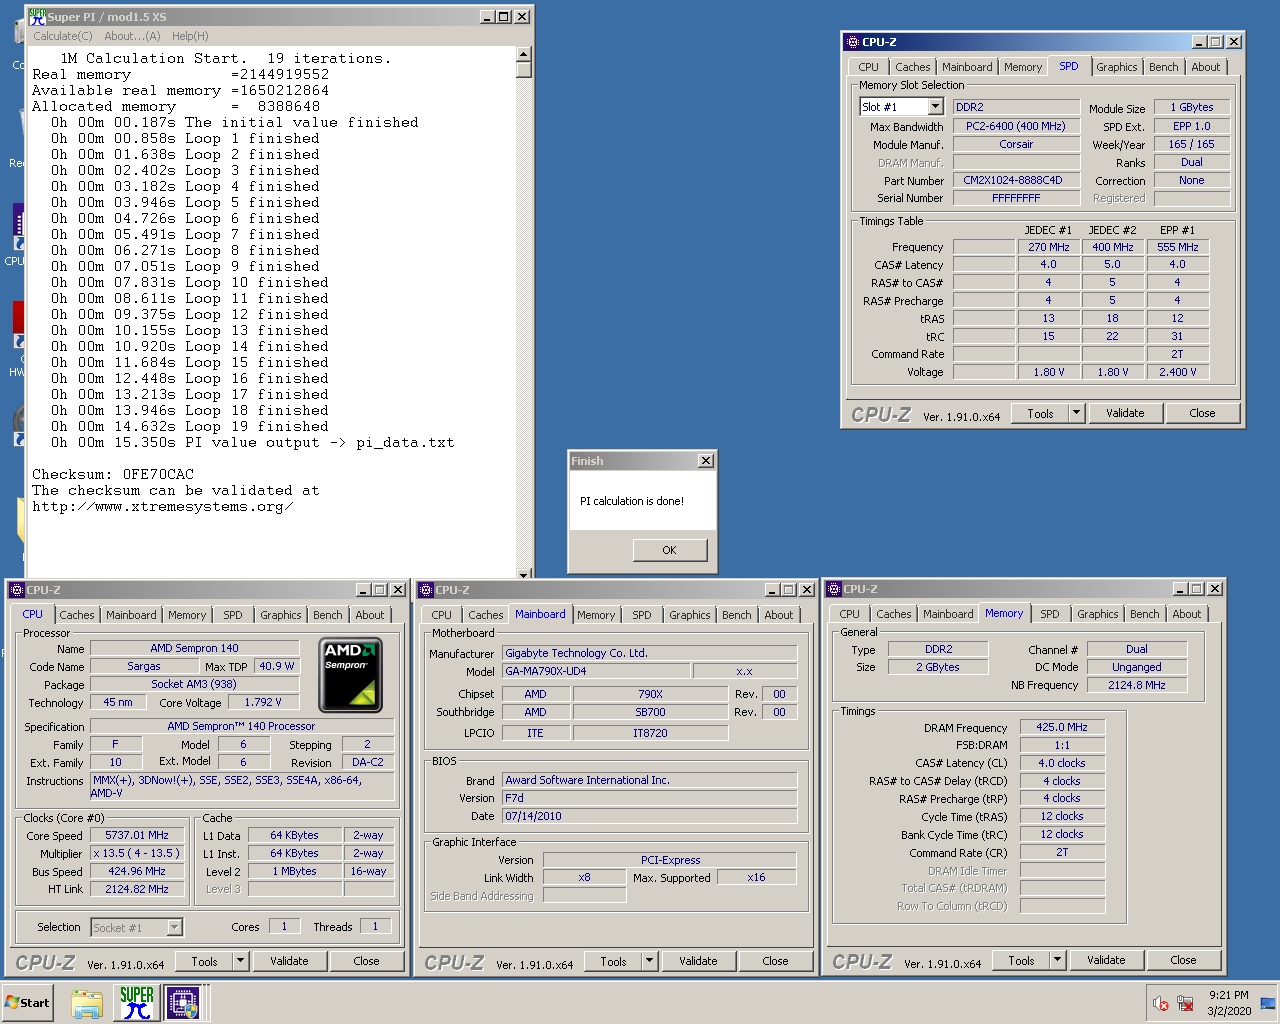
Task: Click Super PI scrollbar down arrow
Action: (x=524, y=574)
